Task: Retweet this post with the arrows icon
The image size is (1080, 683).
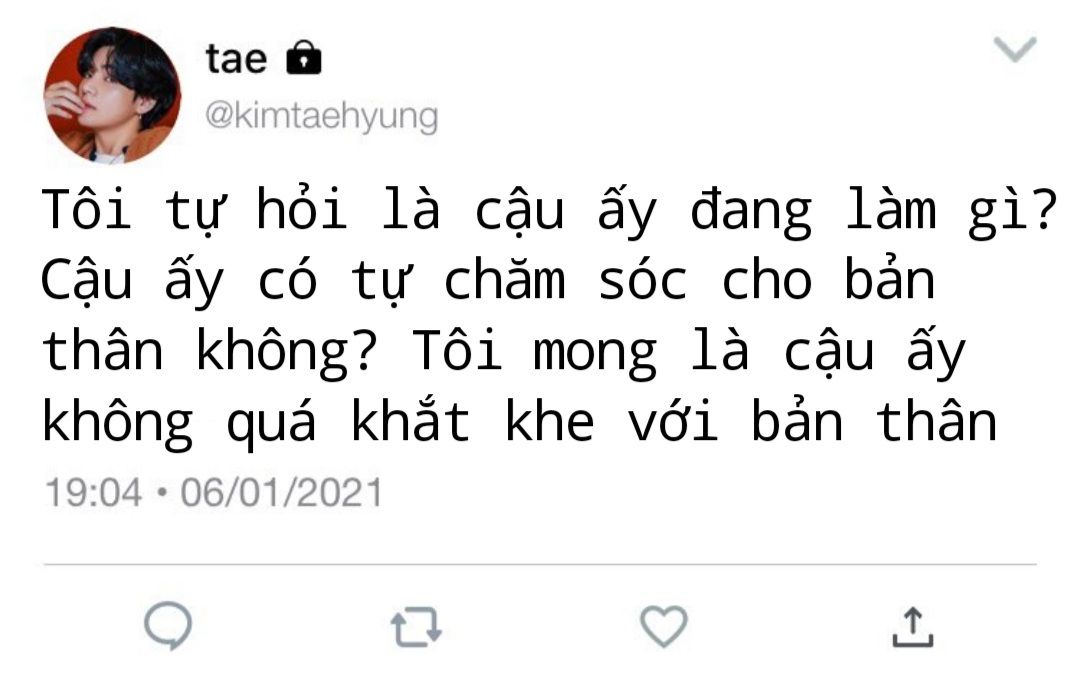Action: pyautogui.click(x=416, y=627)
